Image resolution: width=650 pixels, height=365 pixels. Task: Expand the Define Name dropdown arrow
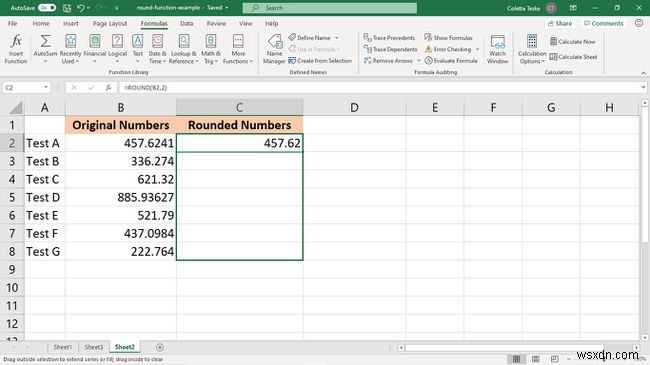point(337,38)
